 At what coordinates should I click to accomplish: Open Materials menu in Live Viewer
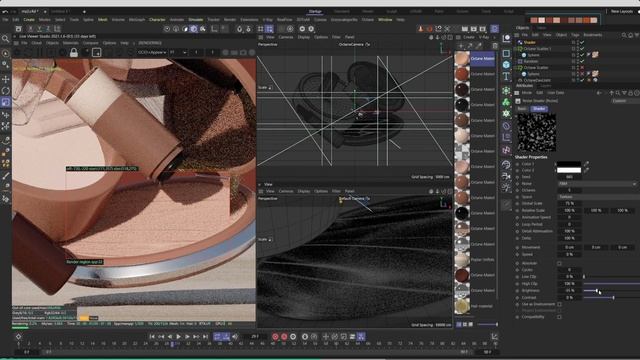[x=70, y=43]
